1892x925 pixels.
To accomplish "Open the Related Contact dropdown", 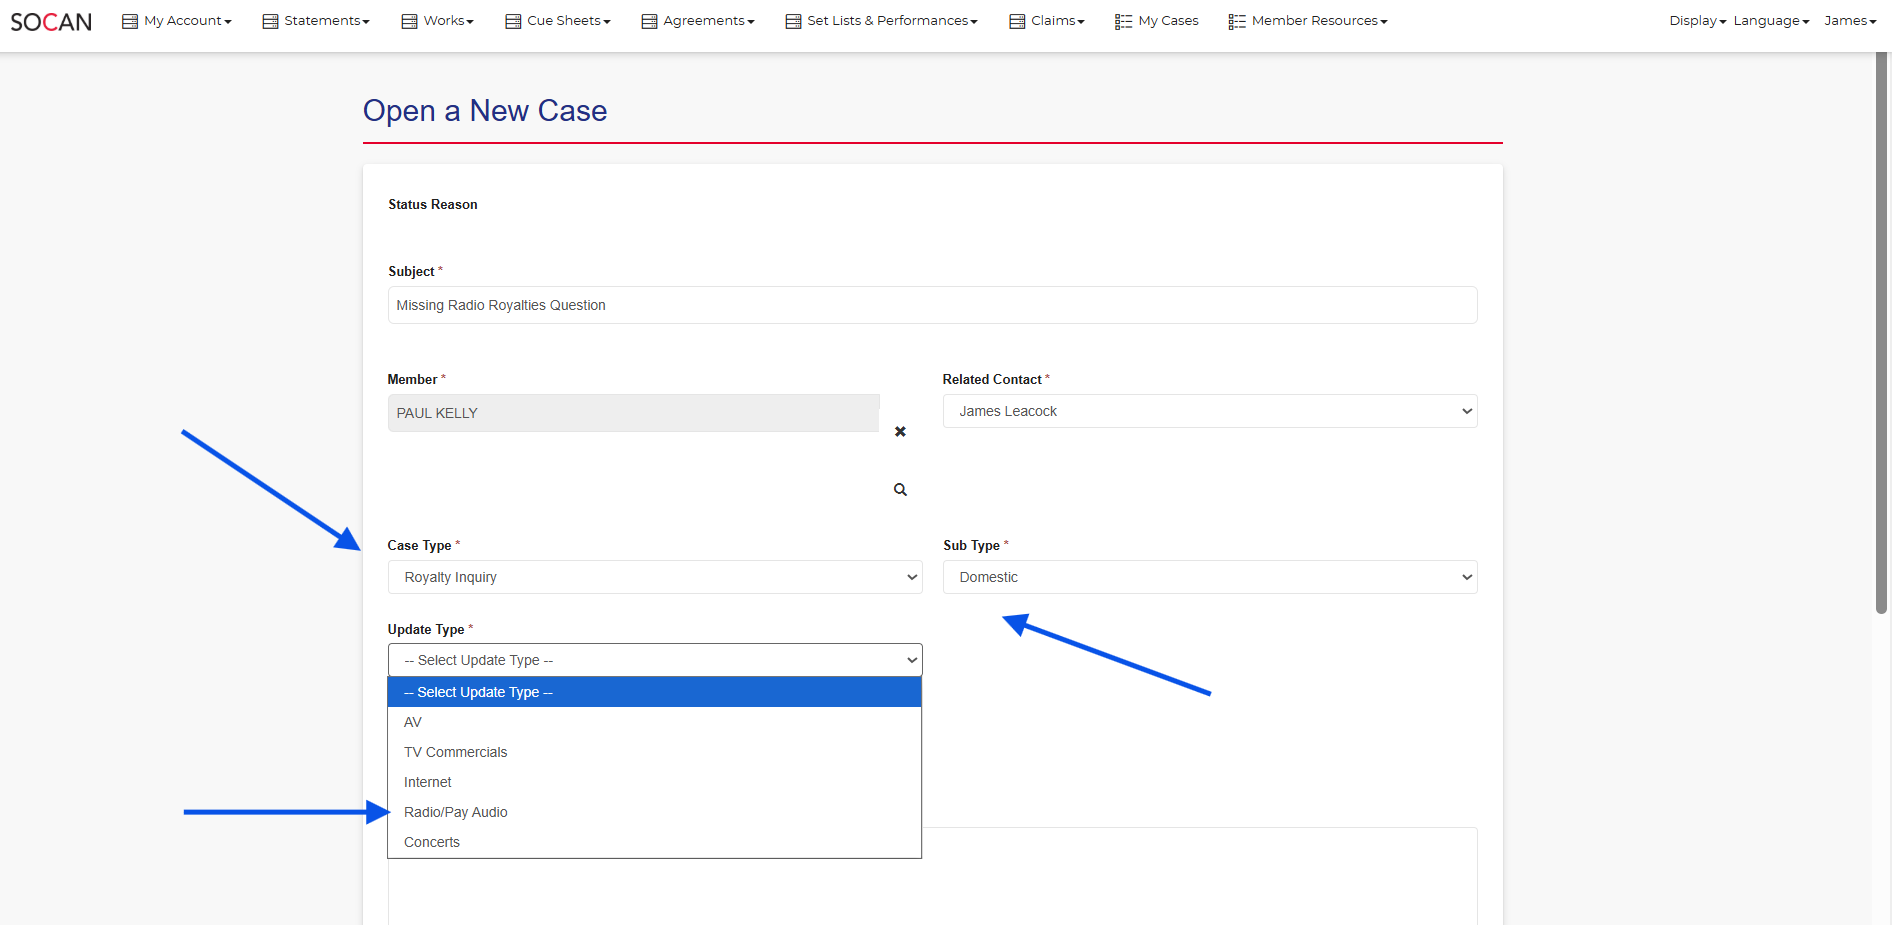I will 1209,411.
